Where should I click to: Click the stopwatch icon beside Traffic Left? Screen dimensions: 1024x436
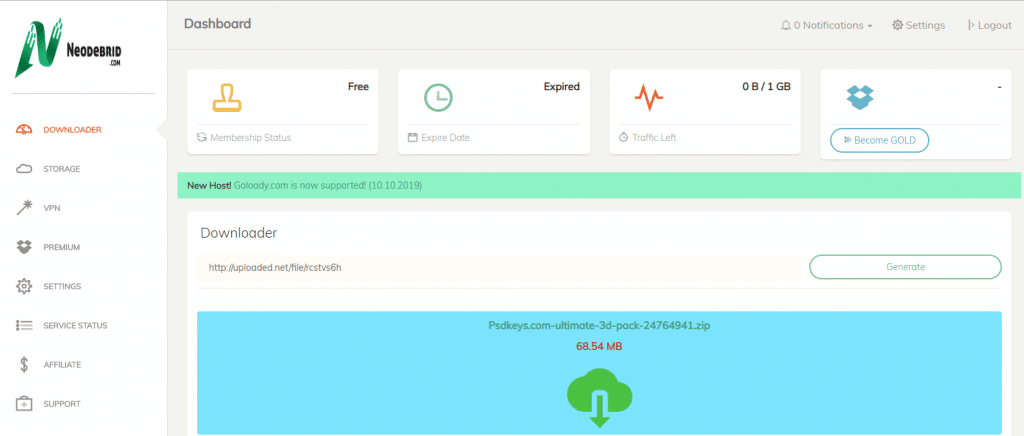624,138
